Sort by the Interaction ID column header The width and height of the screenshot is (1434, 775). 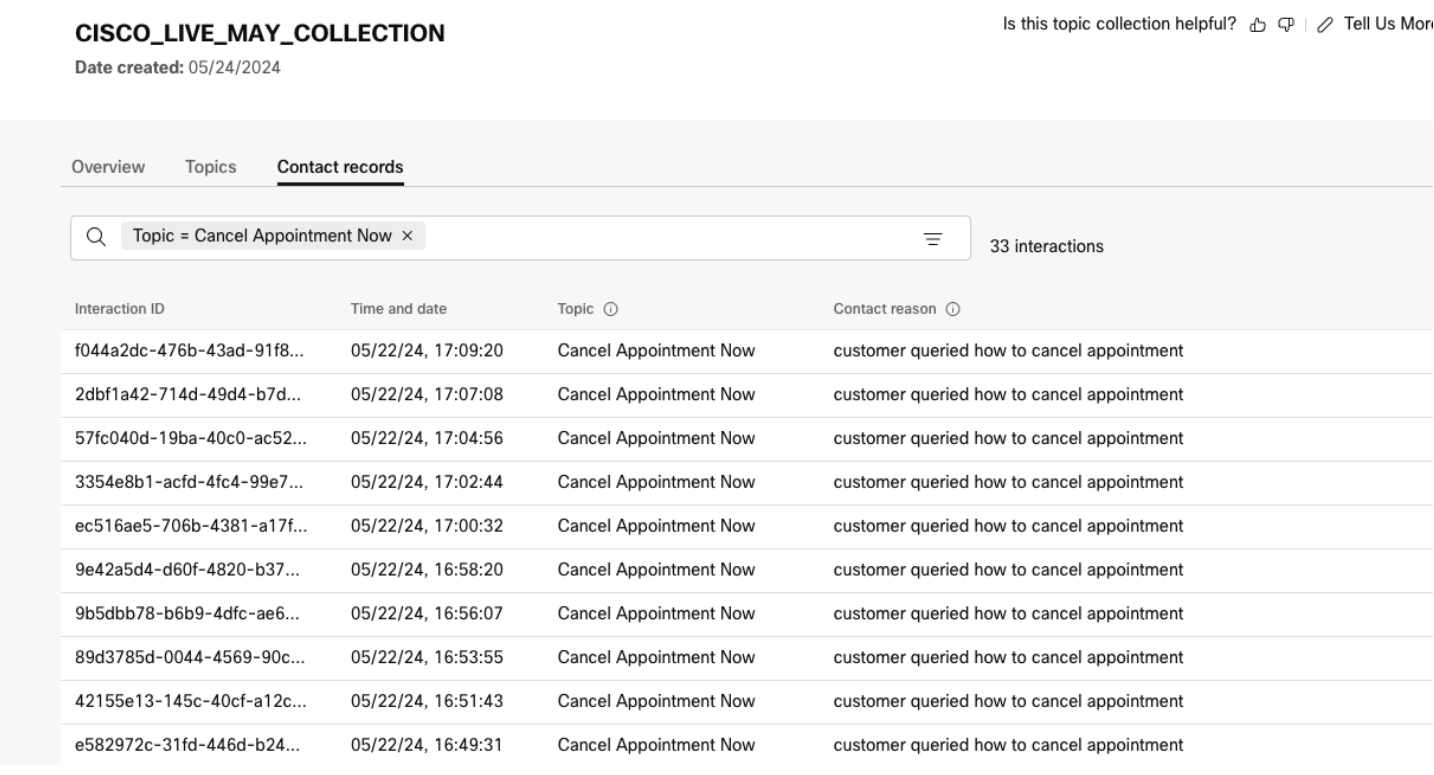point(120,309)
